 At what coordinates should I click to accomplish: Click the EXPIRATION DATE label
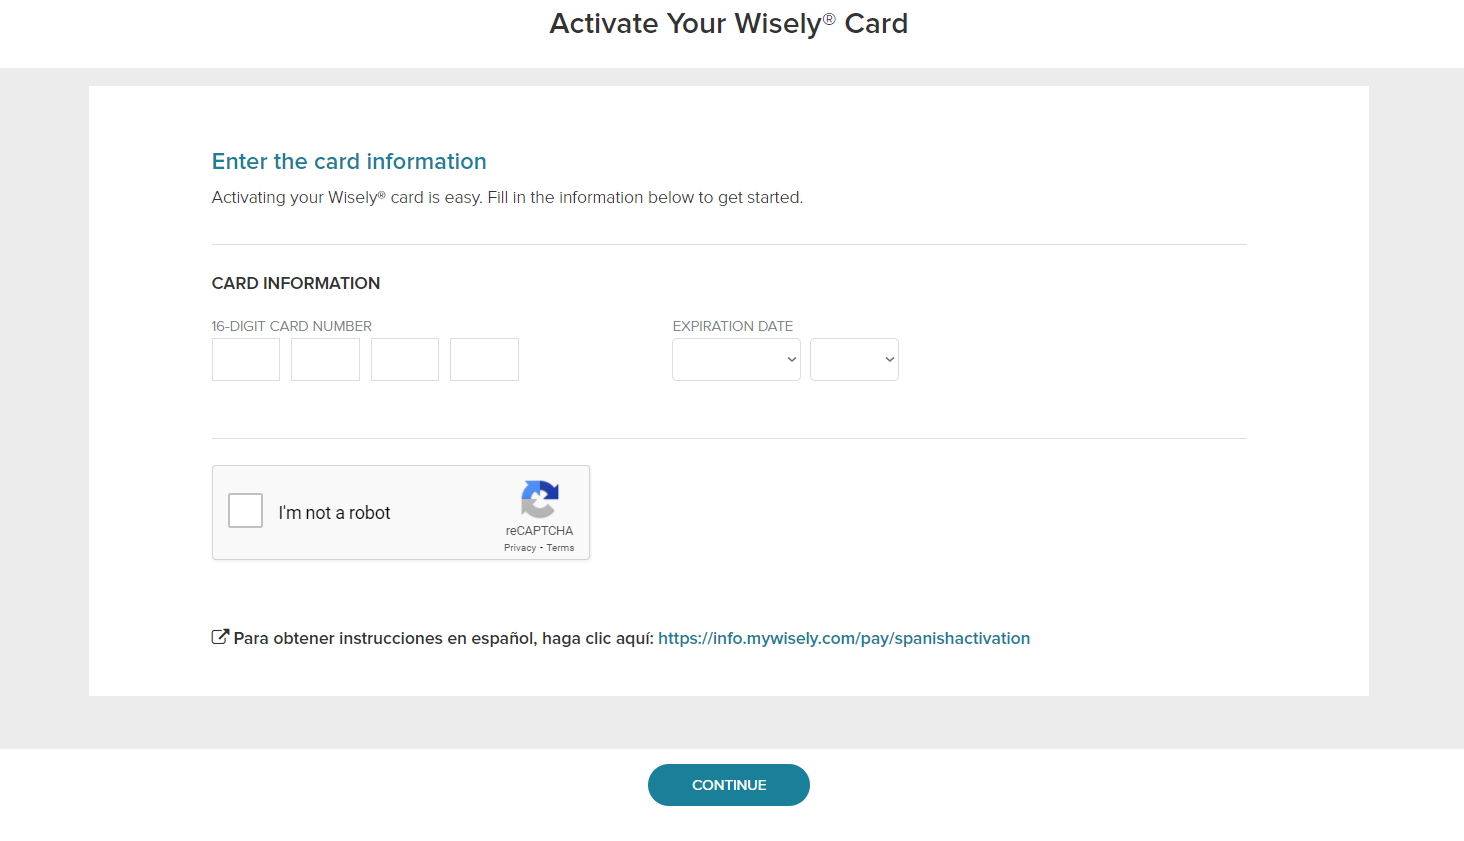tap(733, 326)
